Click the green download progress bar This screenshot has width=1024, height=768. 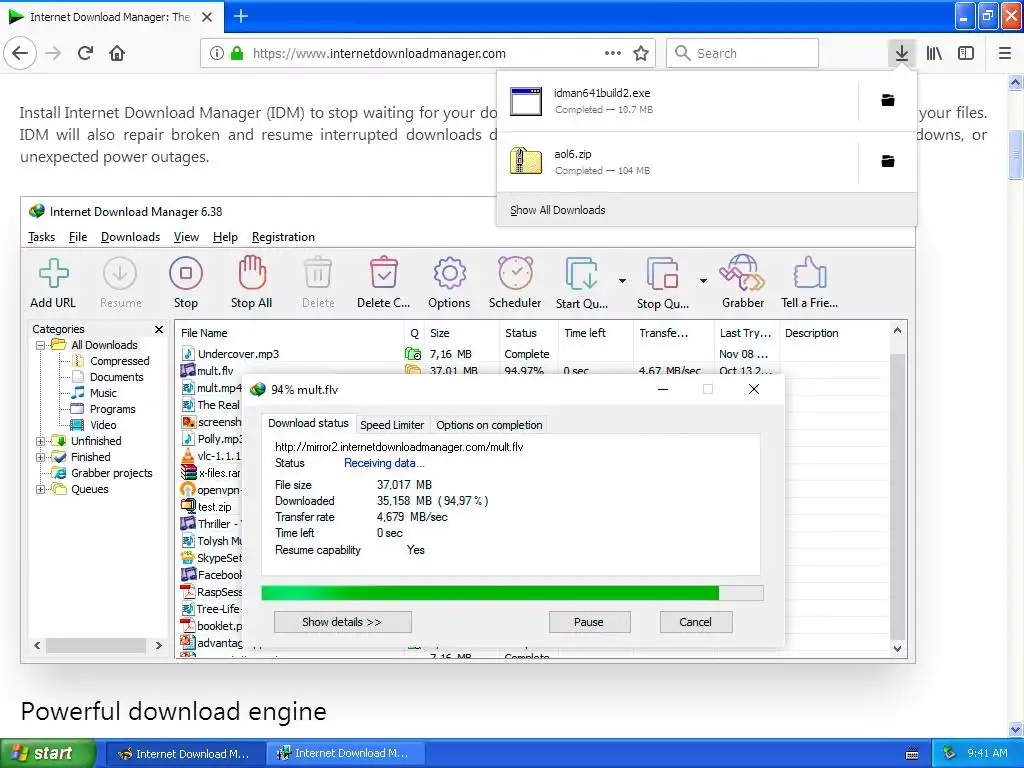coord(490,593)
